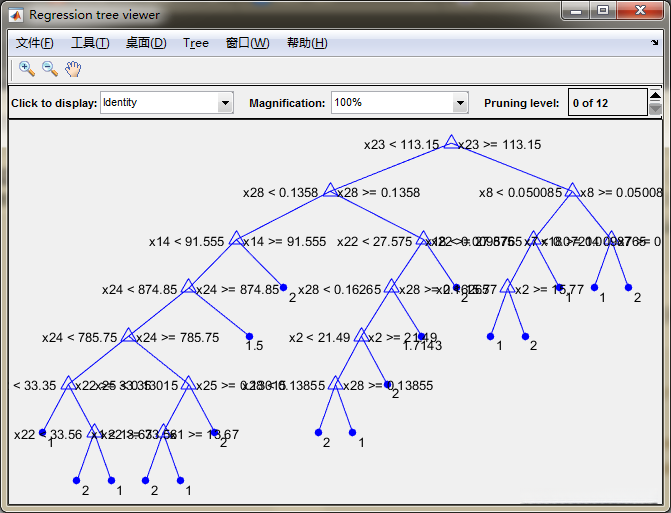Image resolution: width=671 pixels, height=513 pixels.
Task: Click the MATLAB logo in title bar
Action: pyautogui.click(x=16, y=15)
